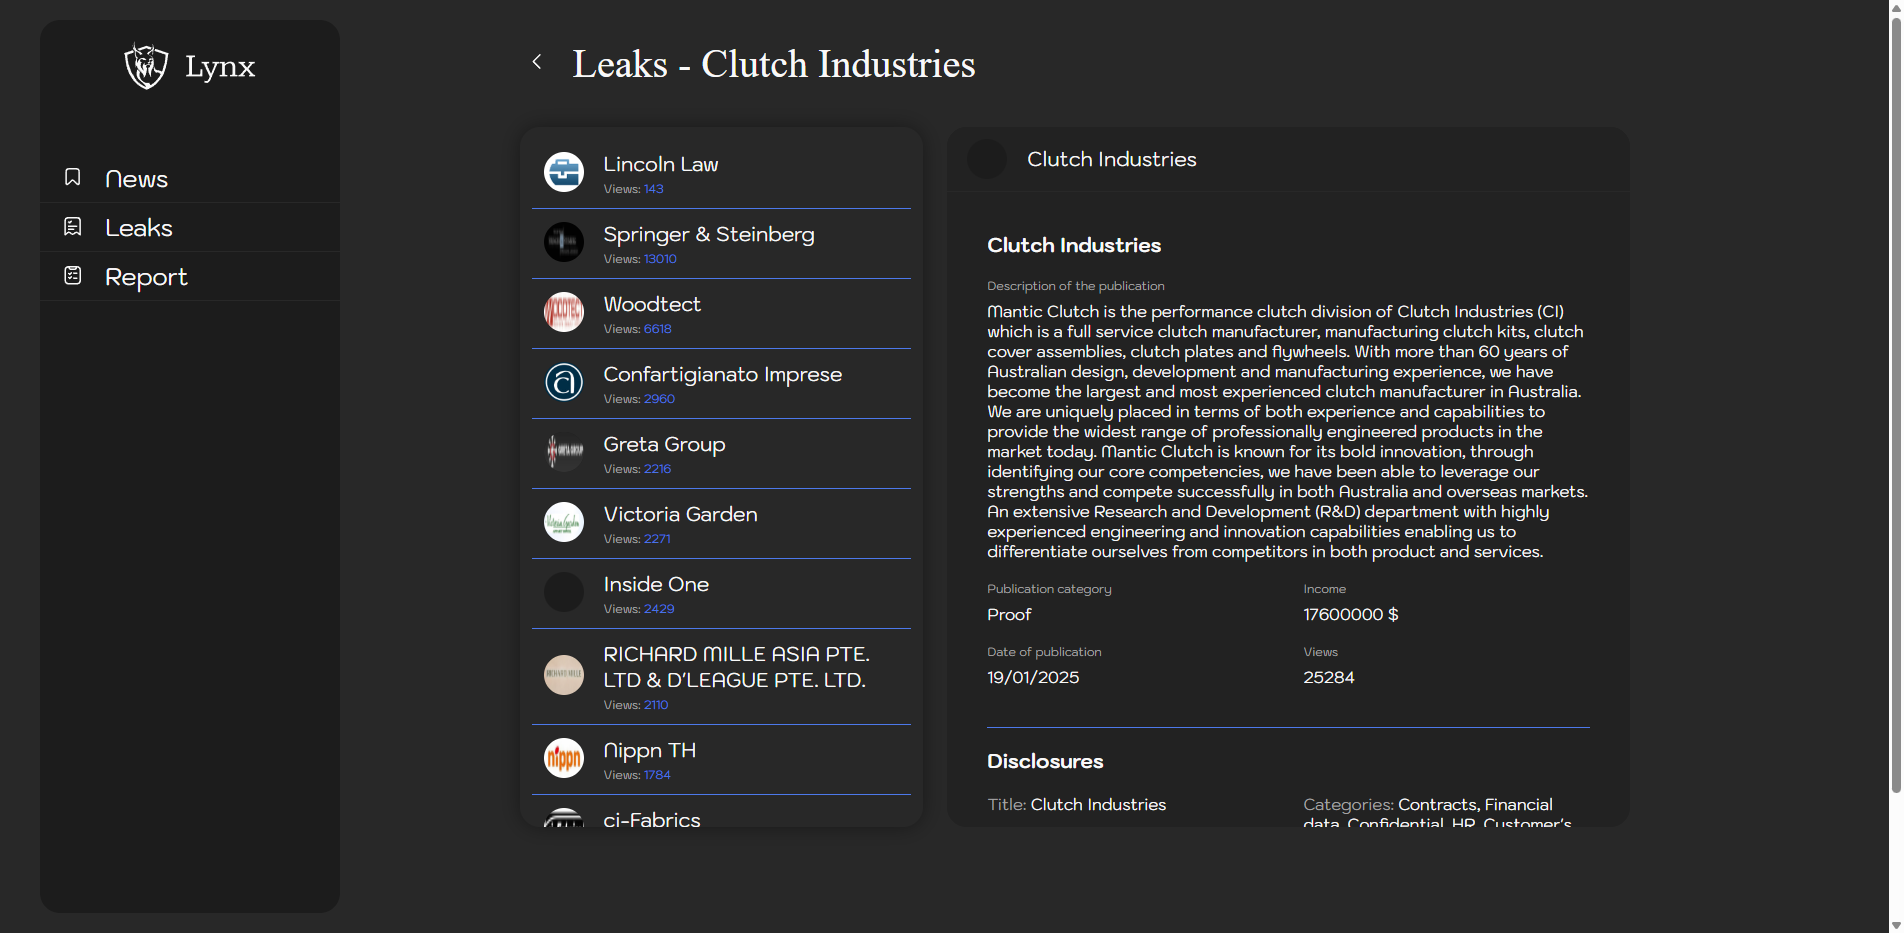The image size is (1904, 933).
Task: Go back using the left chevron arrow
Action: tap(537, 62)
